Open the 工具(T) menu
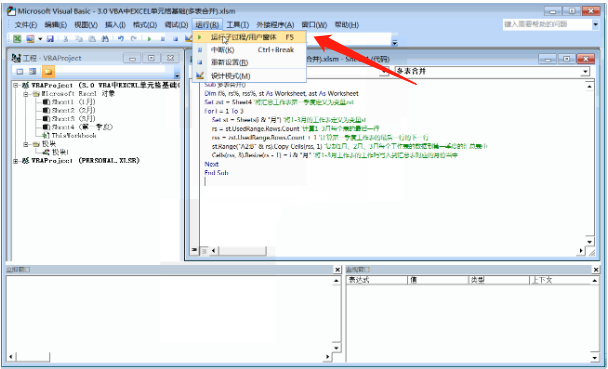Viewport: 608px width, 369px height. pyautogui.click(x=237, y=25)
